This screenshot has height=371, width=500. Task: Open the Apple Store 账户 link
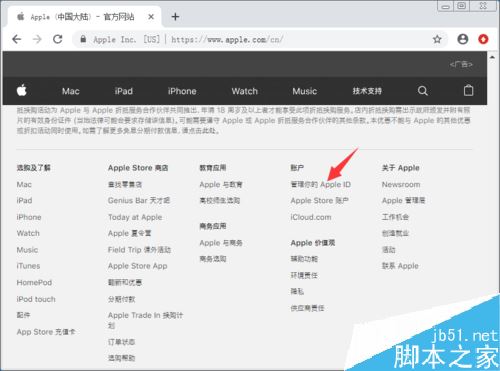(x=320, y=200)
